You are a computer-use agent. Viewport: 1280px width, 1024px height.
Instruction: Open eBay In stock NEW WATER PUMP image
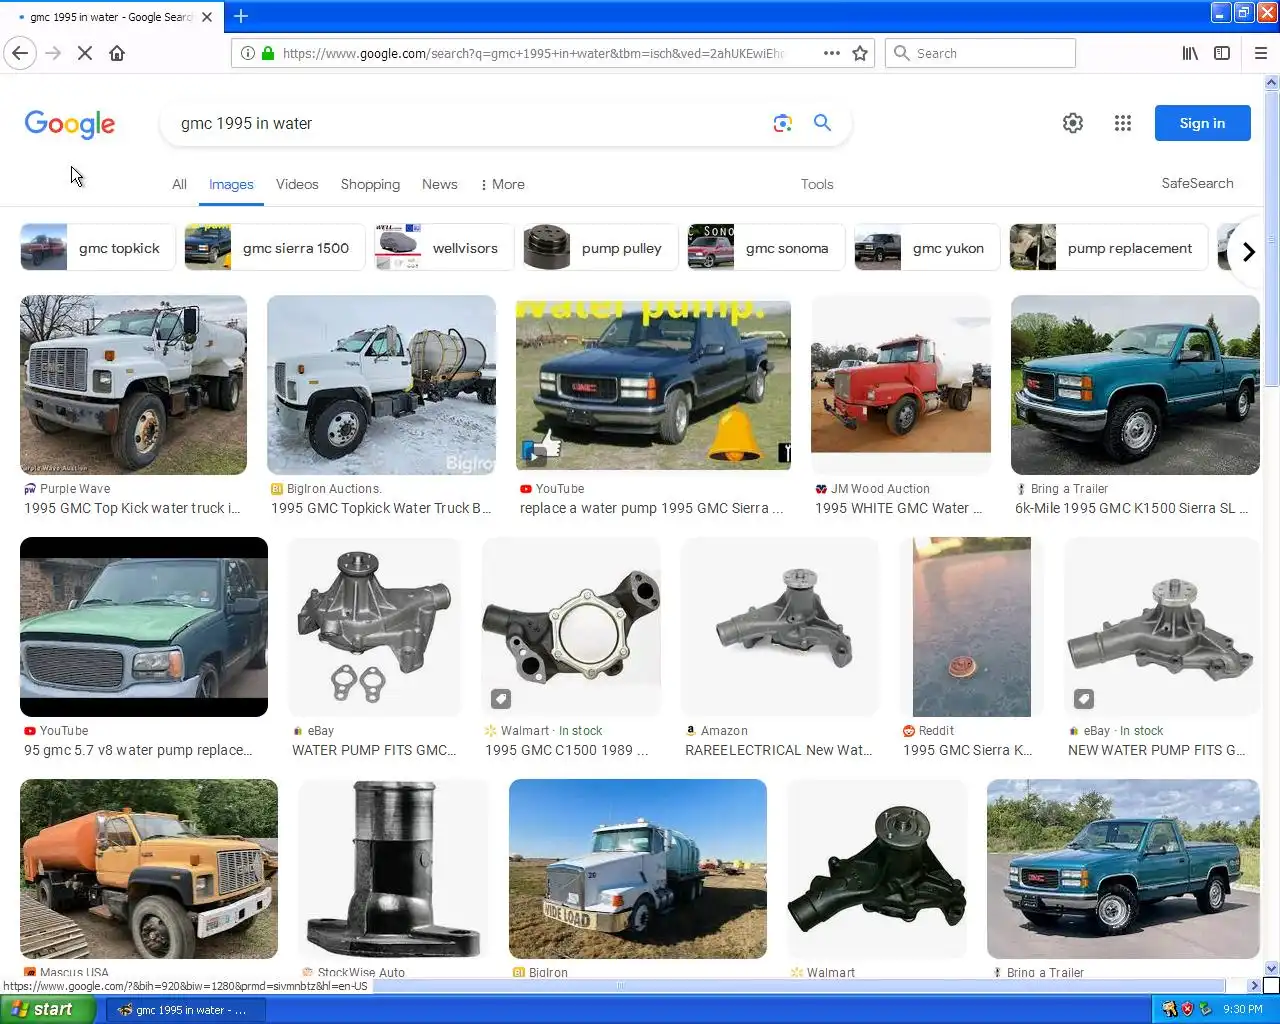(1162, 627)
